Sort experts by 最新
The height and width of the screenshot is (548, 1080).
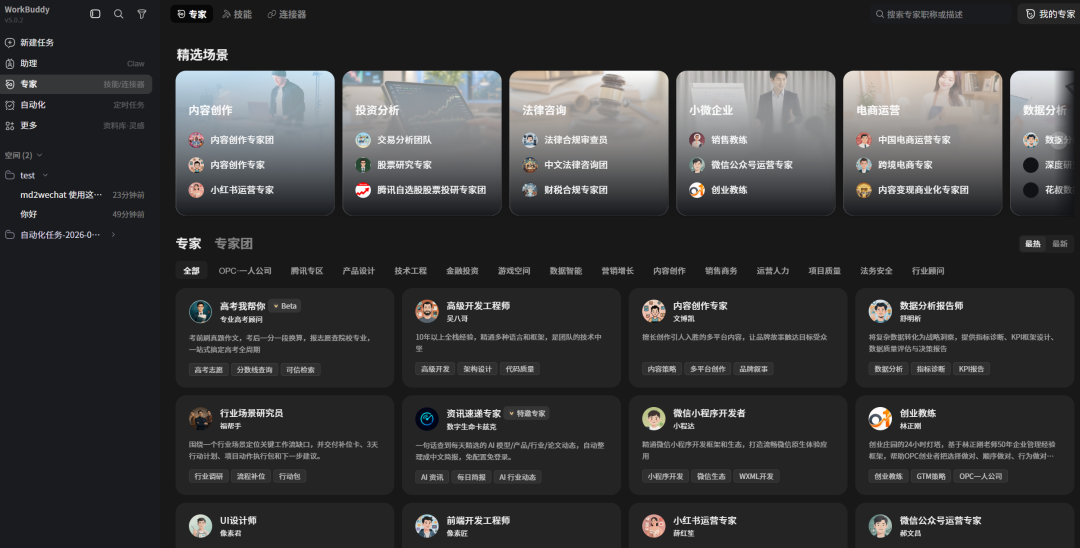pos(1059,244)
